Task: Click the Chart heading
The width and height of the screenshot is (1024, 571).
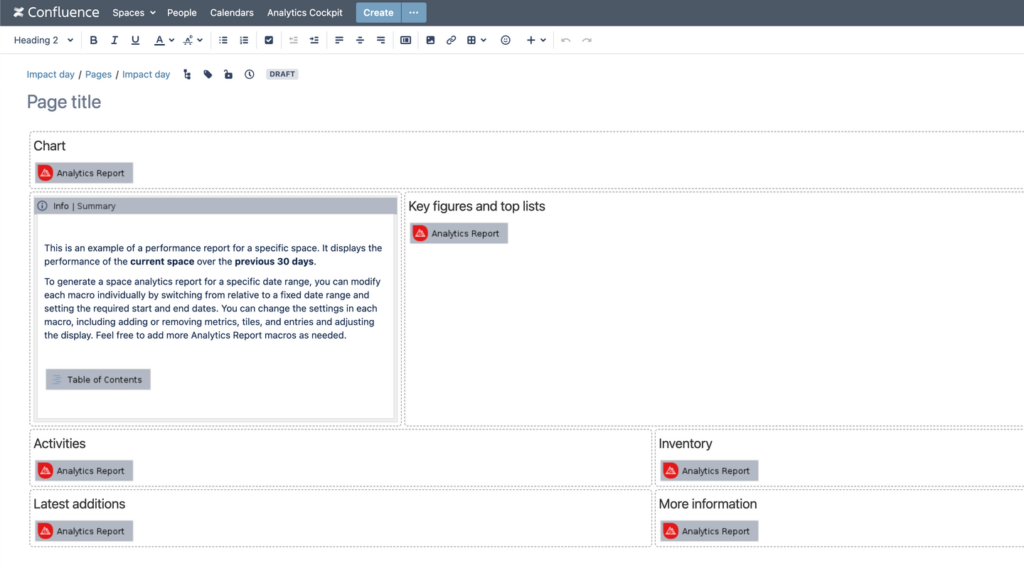Action: click(50, 146)
